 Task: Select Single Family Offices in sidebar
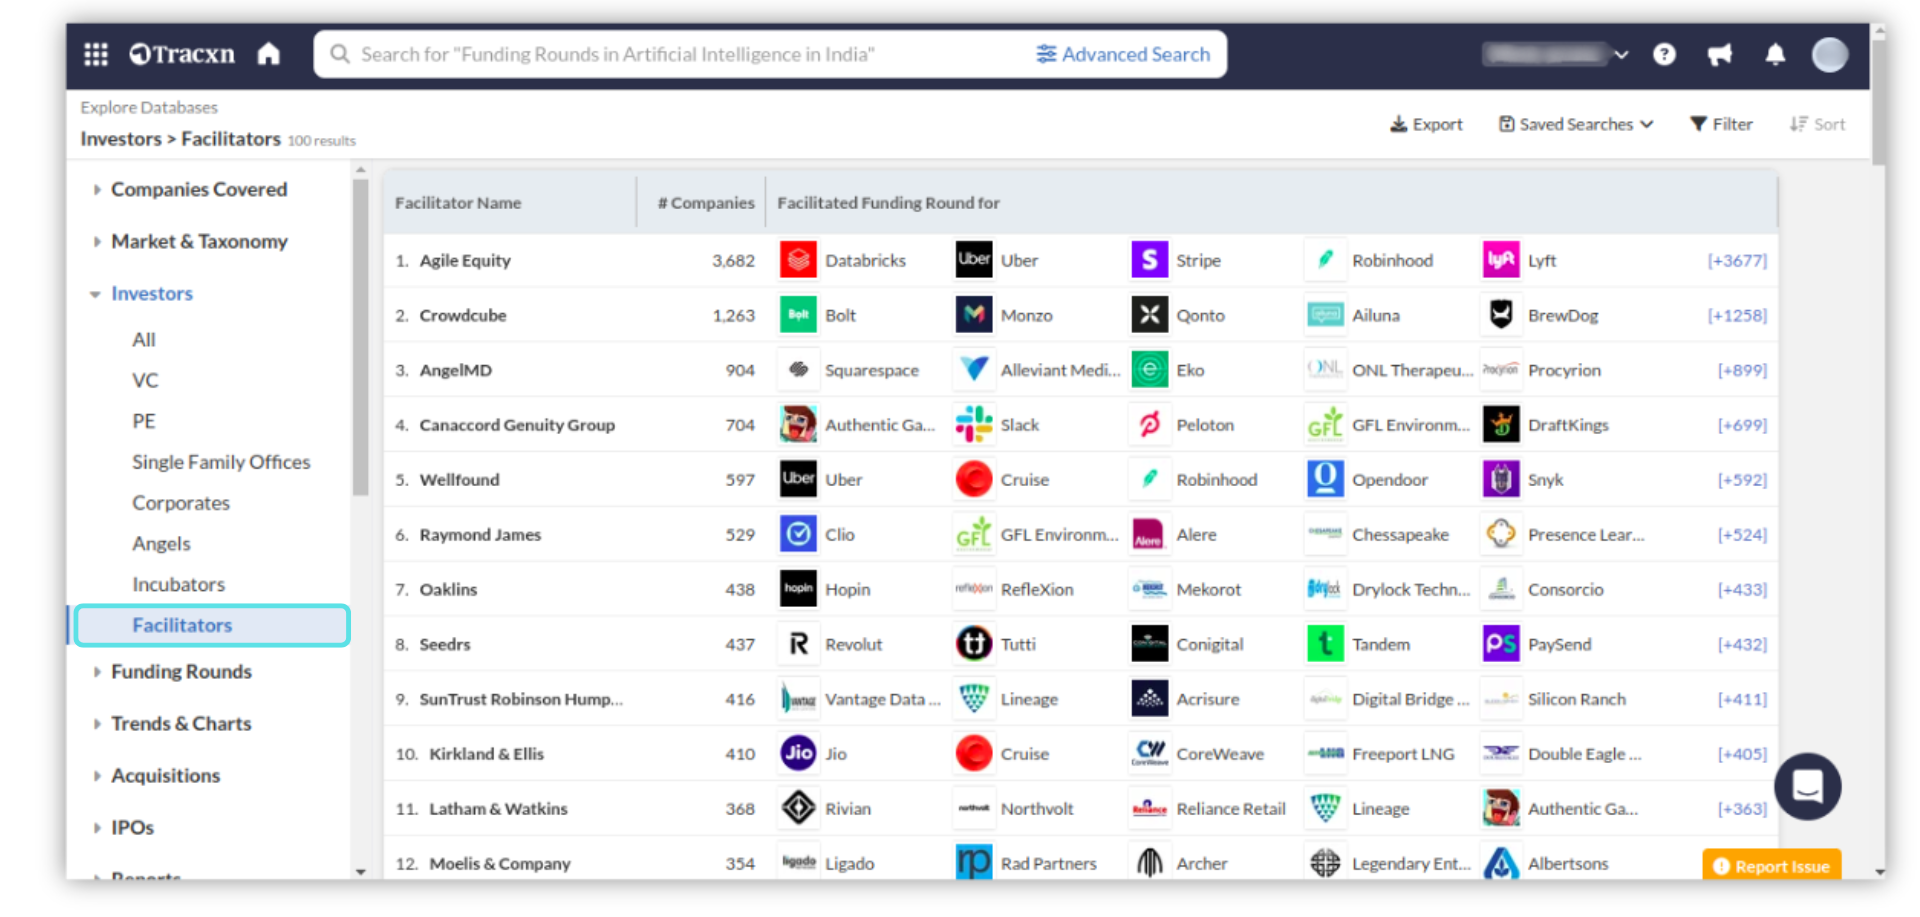coord(221,462)
